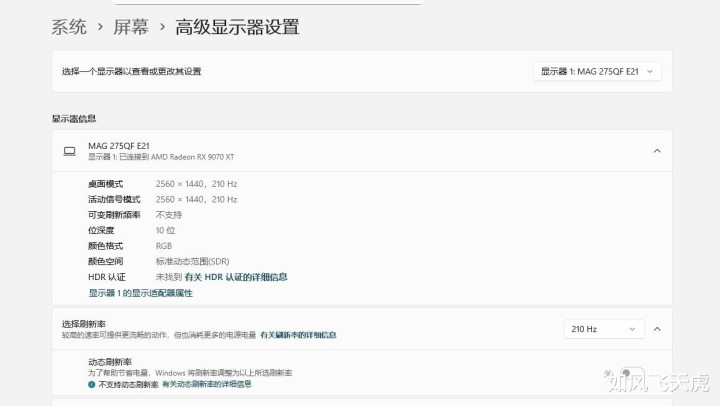
Task: Click monitor icon beside MAG 275QF E21
Action: 69,151
